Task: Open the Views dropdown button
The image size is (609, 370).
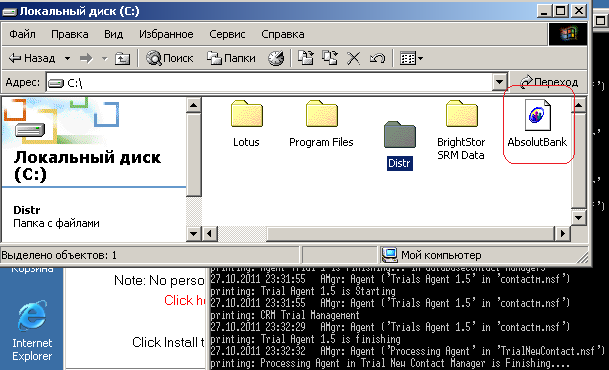Action: pos(411,59)
